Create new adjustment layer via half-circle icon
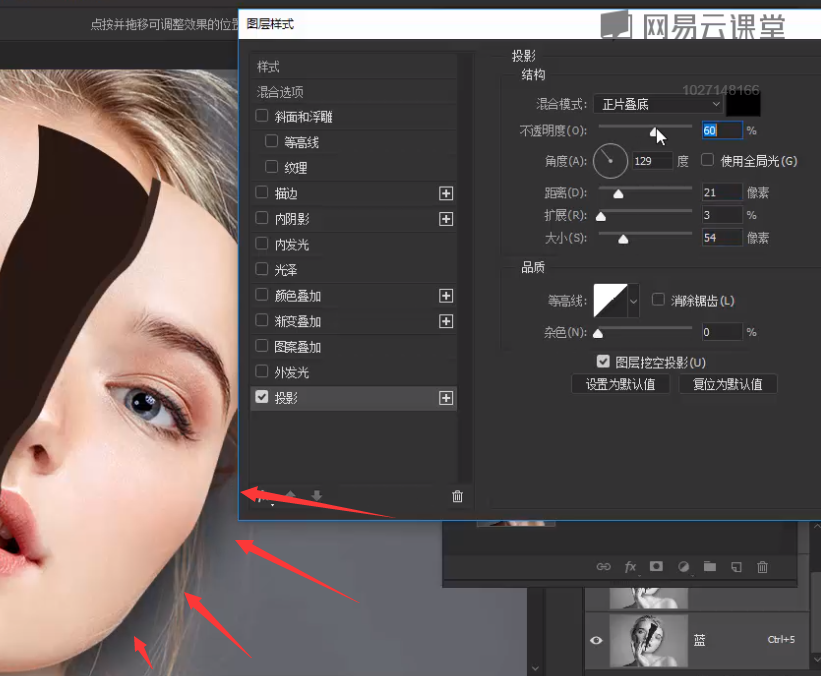Image resolution: width=821 pixels, height=676 pixels. [683, 566]
